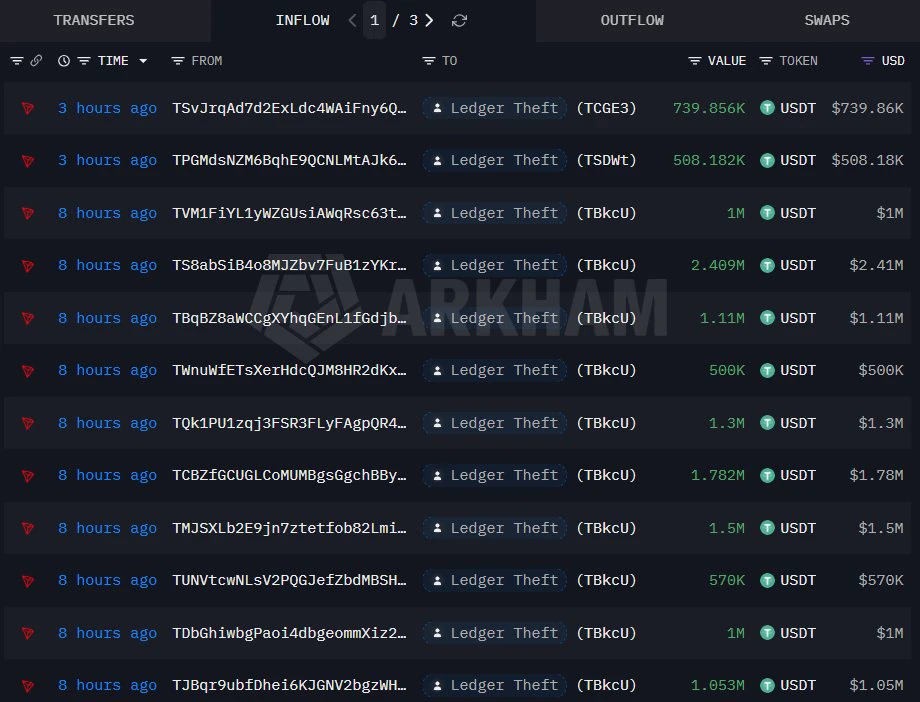
Task: Open the TO column filter
Action: point(429,60)
